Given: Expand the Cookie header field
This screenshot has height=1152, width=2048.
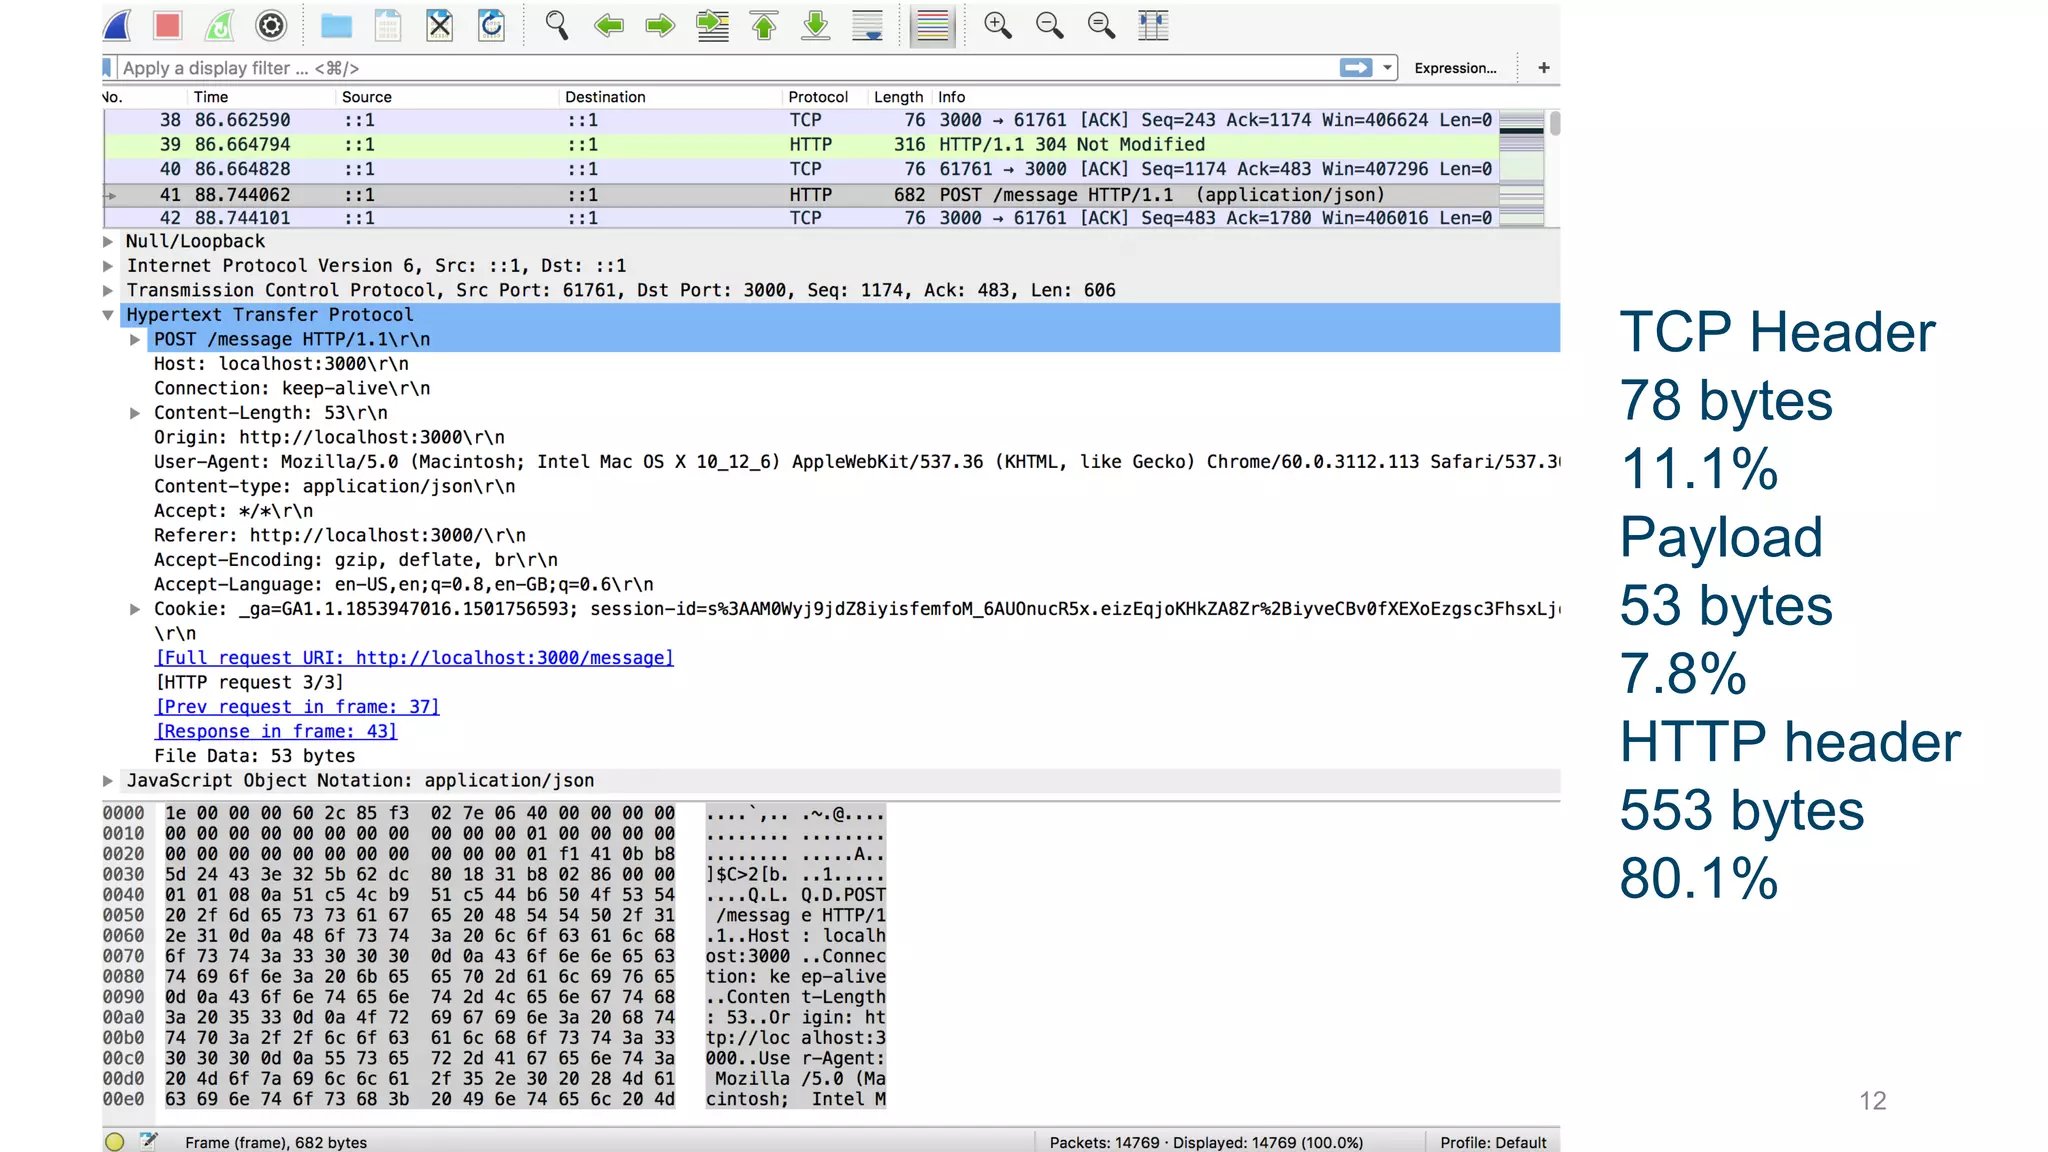Looking at the screenshot, I should (135, 609).
